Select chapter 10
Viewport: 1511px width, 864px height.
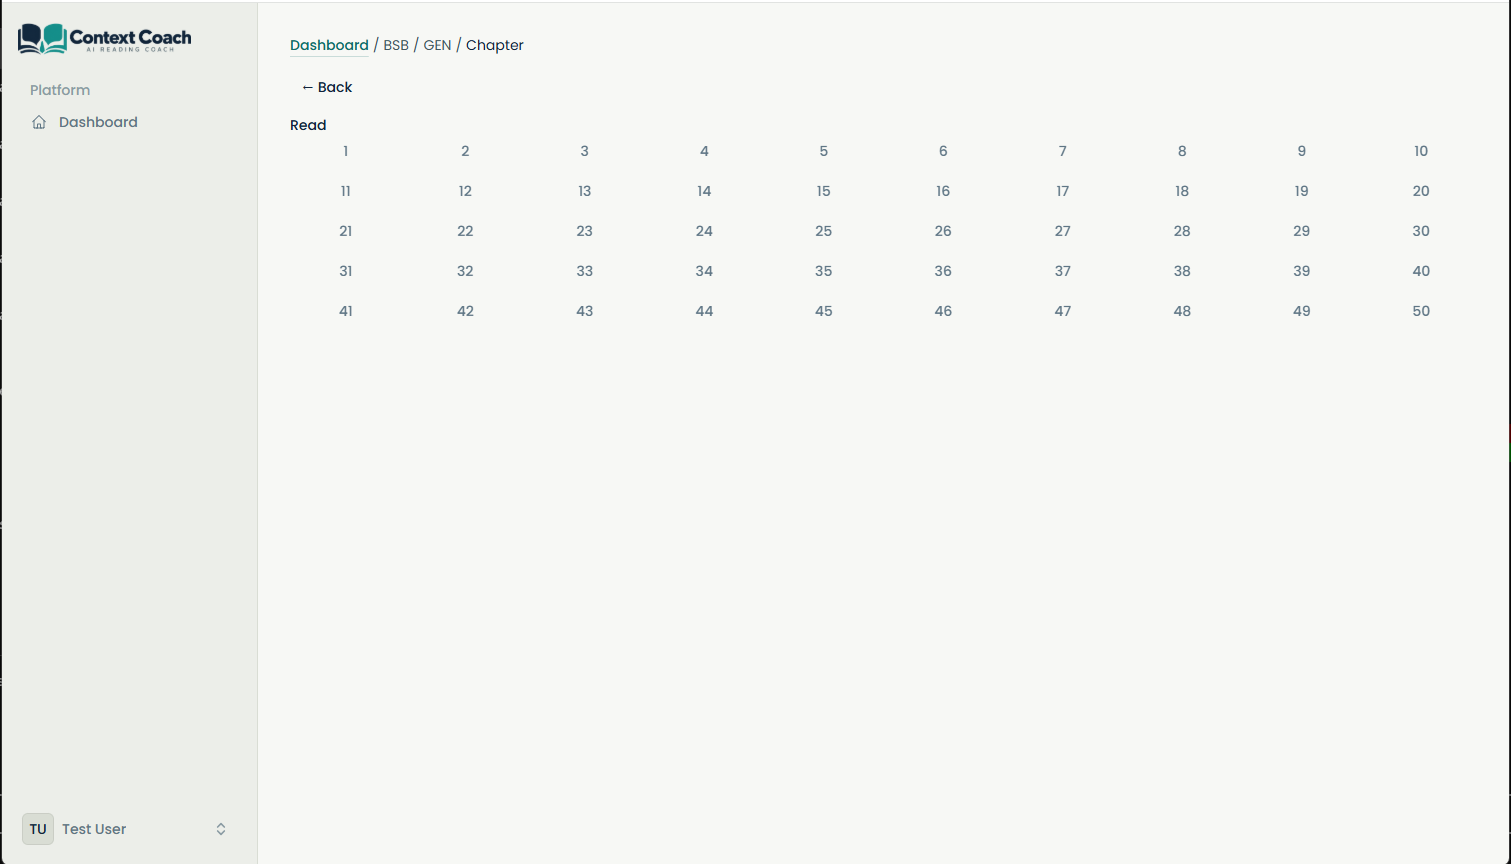(x=1421, y=151)
